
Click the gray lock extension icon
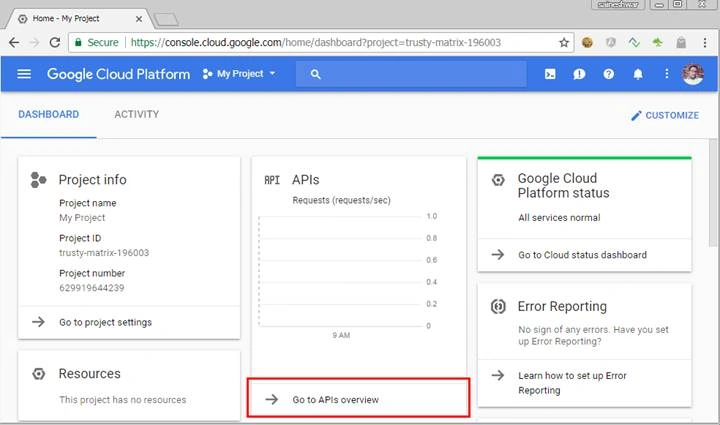(x=681, y=43)
